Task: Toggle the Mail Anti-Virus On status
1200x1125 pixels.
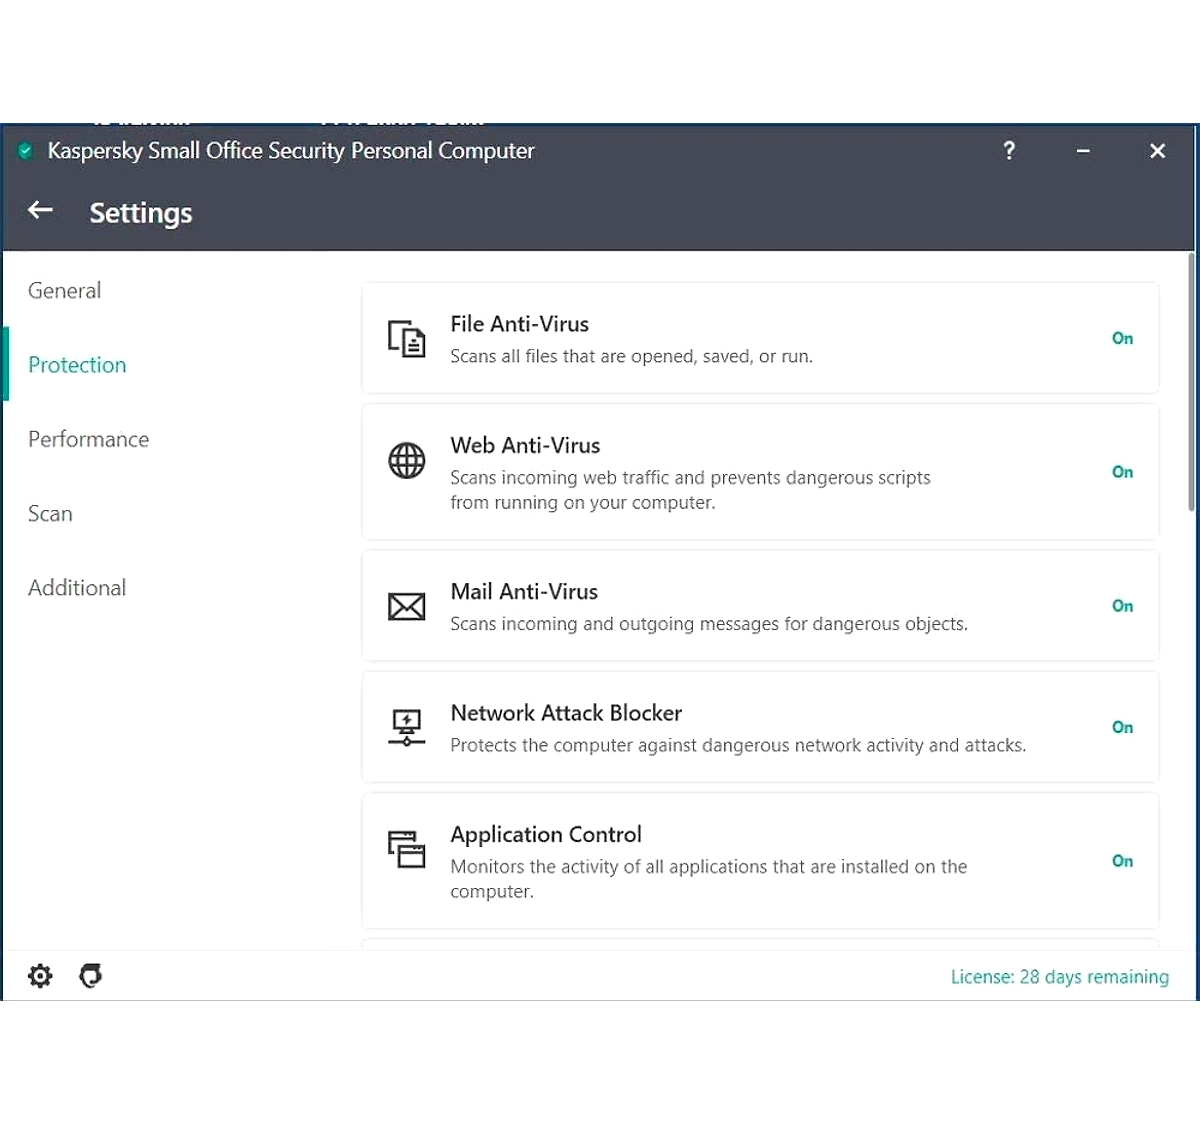Action: 1122,606
